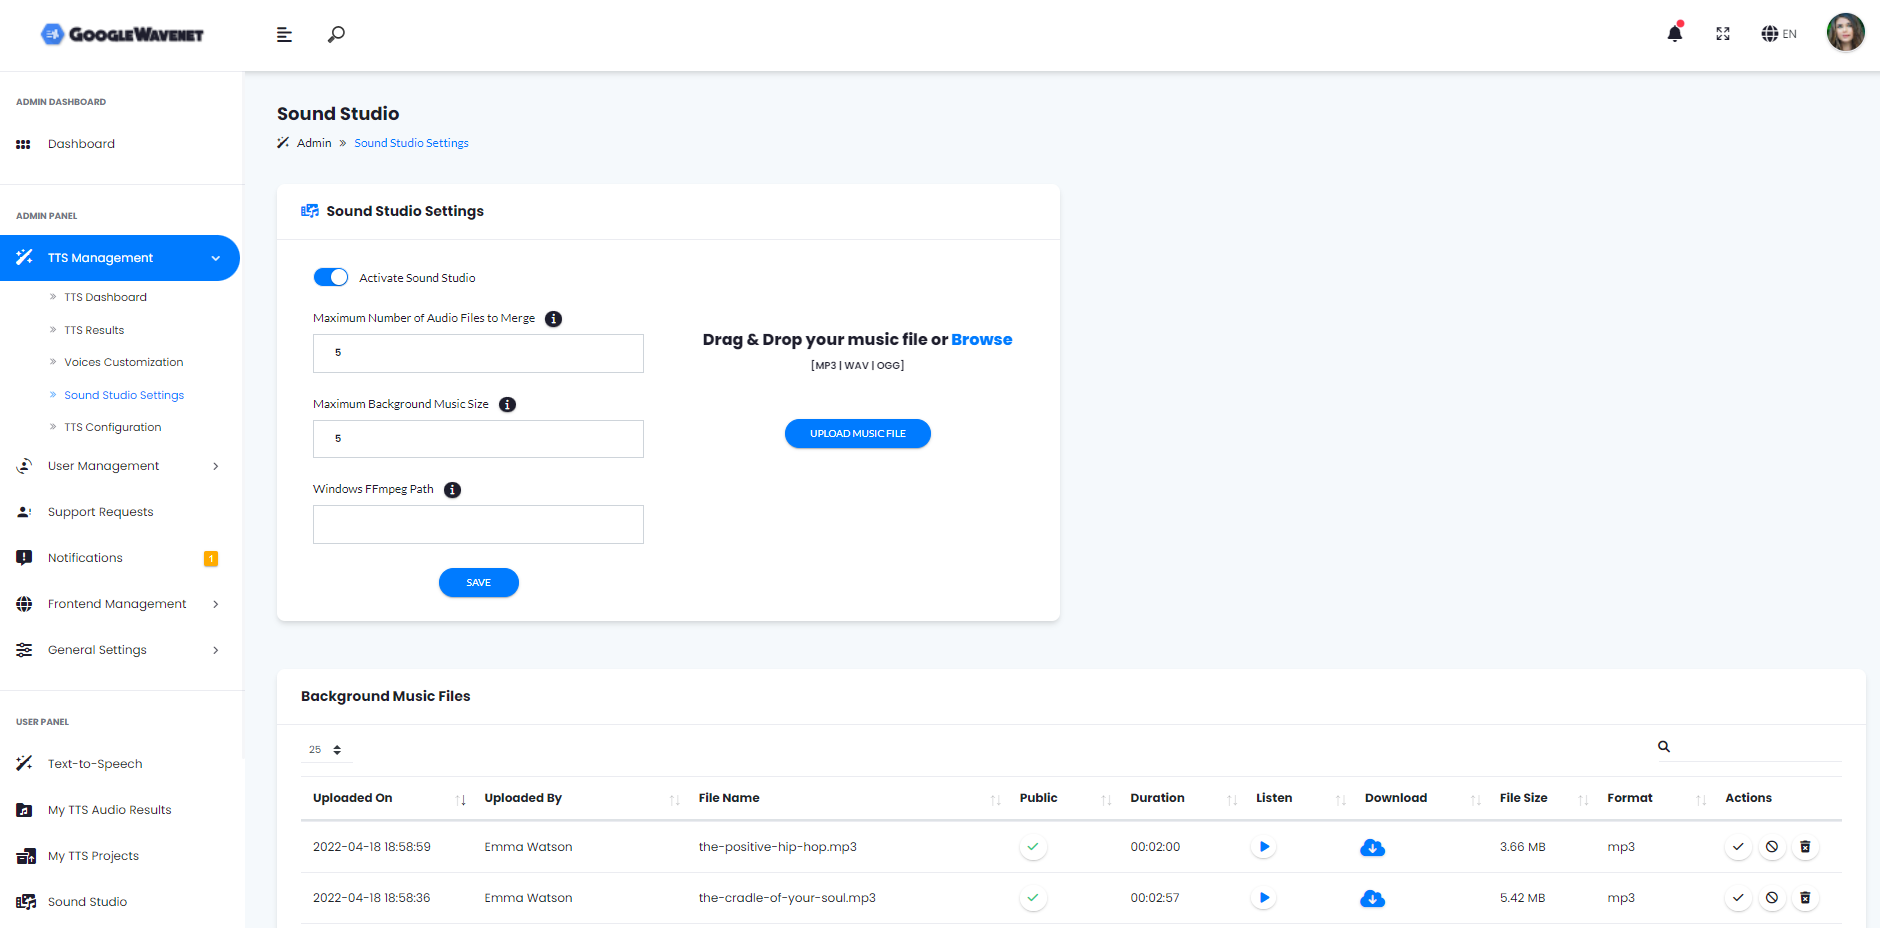Go to Voices Customization menu item
This screenshot has width=1880, height=928.
(124, 362)
